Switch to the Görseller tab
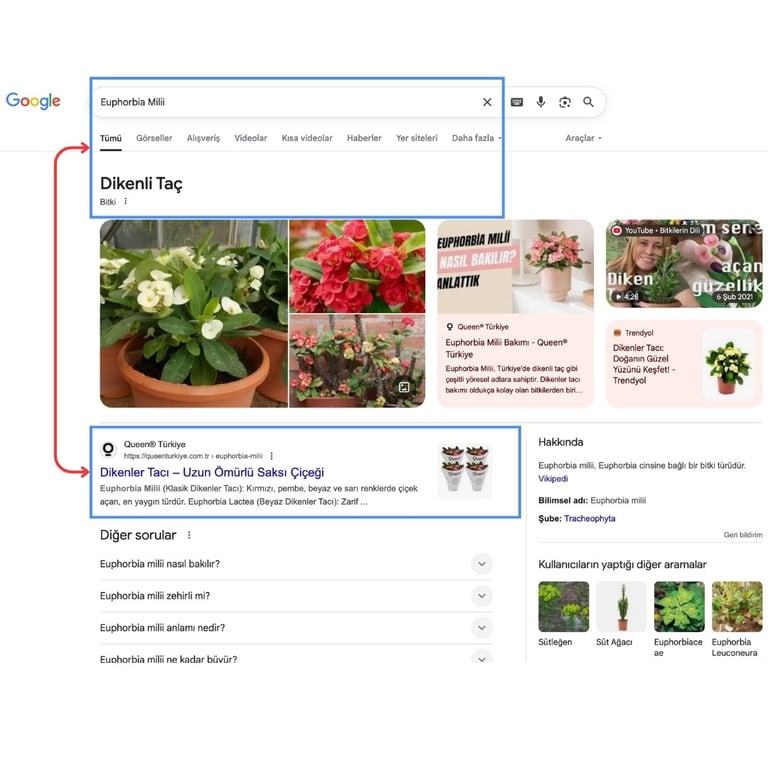Viewport: 768px width, 768px height. click(x=154, y=138)
